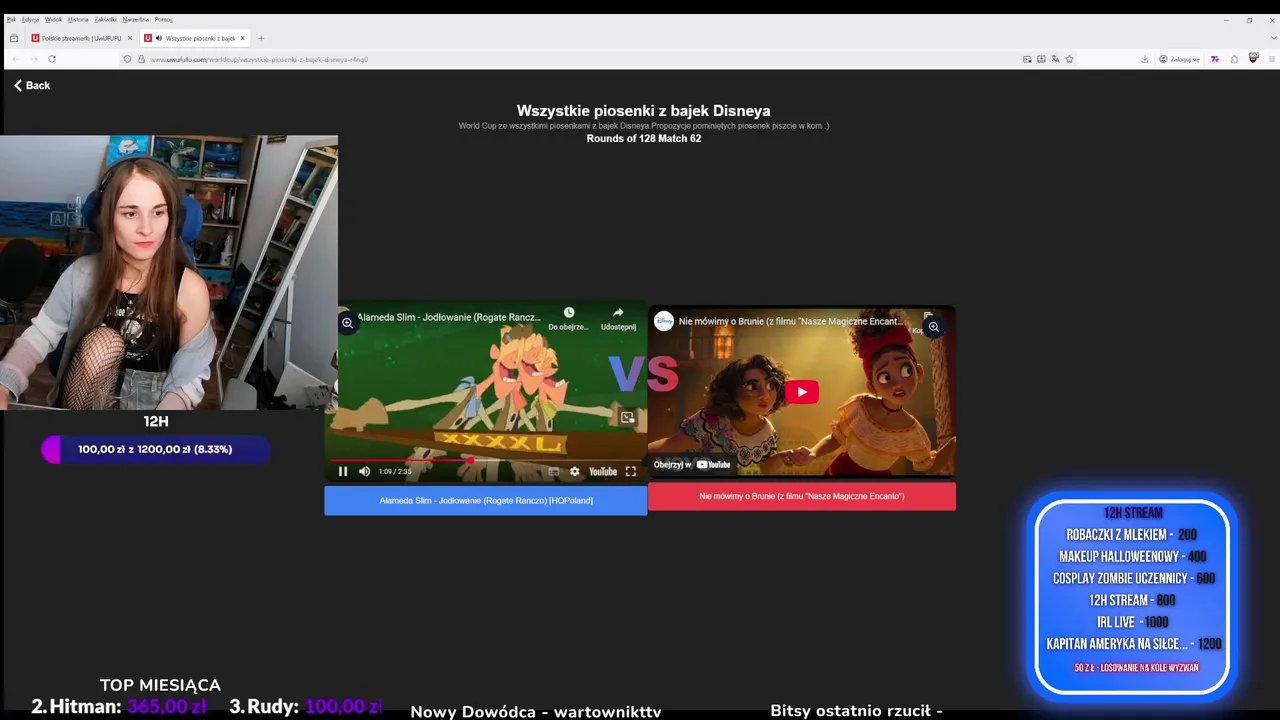Image resolution: width=1280 pixels, height=720 pixels.
Task: Open the Edycja menu
Action: 30,19
